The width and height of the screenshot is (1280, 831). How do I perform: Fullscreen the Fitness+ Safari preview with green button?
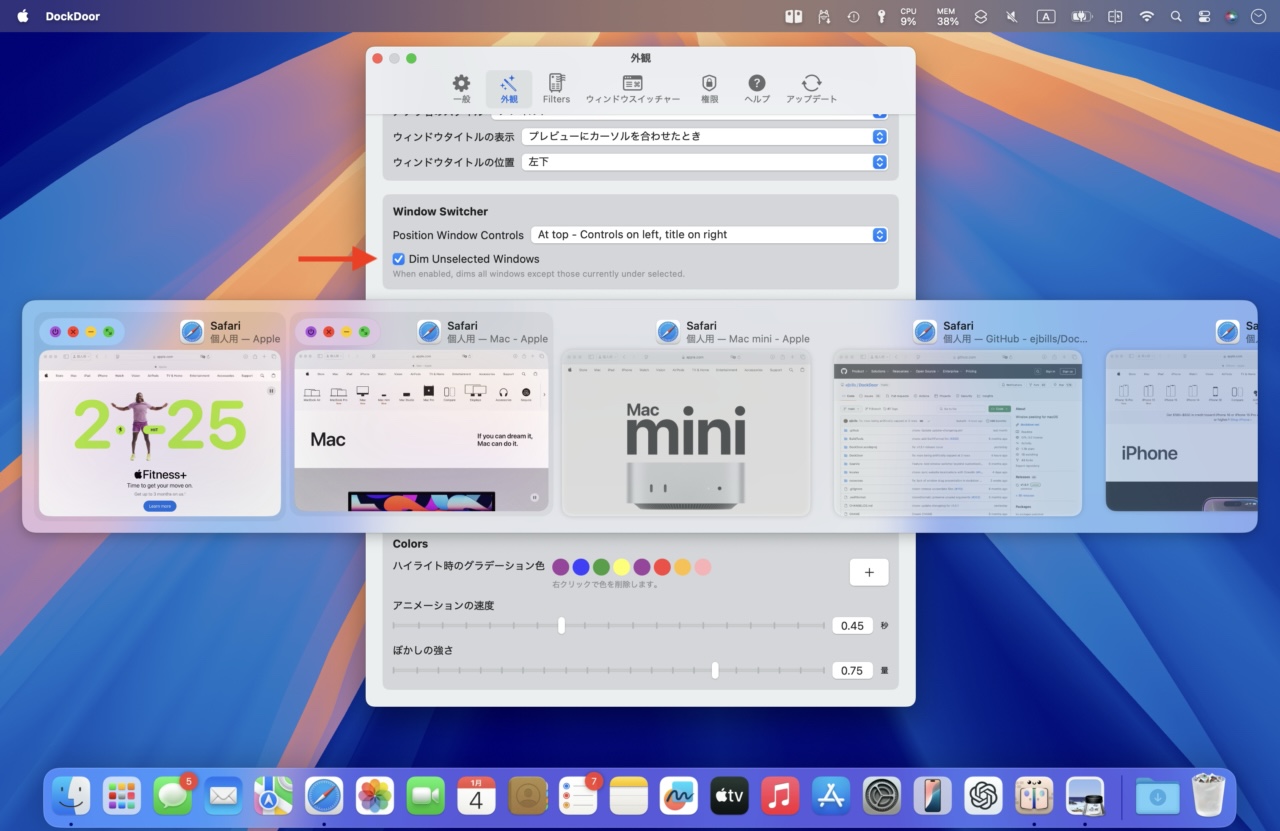click(109, 332)
